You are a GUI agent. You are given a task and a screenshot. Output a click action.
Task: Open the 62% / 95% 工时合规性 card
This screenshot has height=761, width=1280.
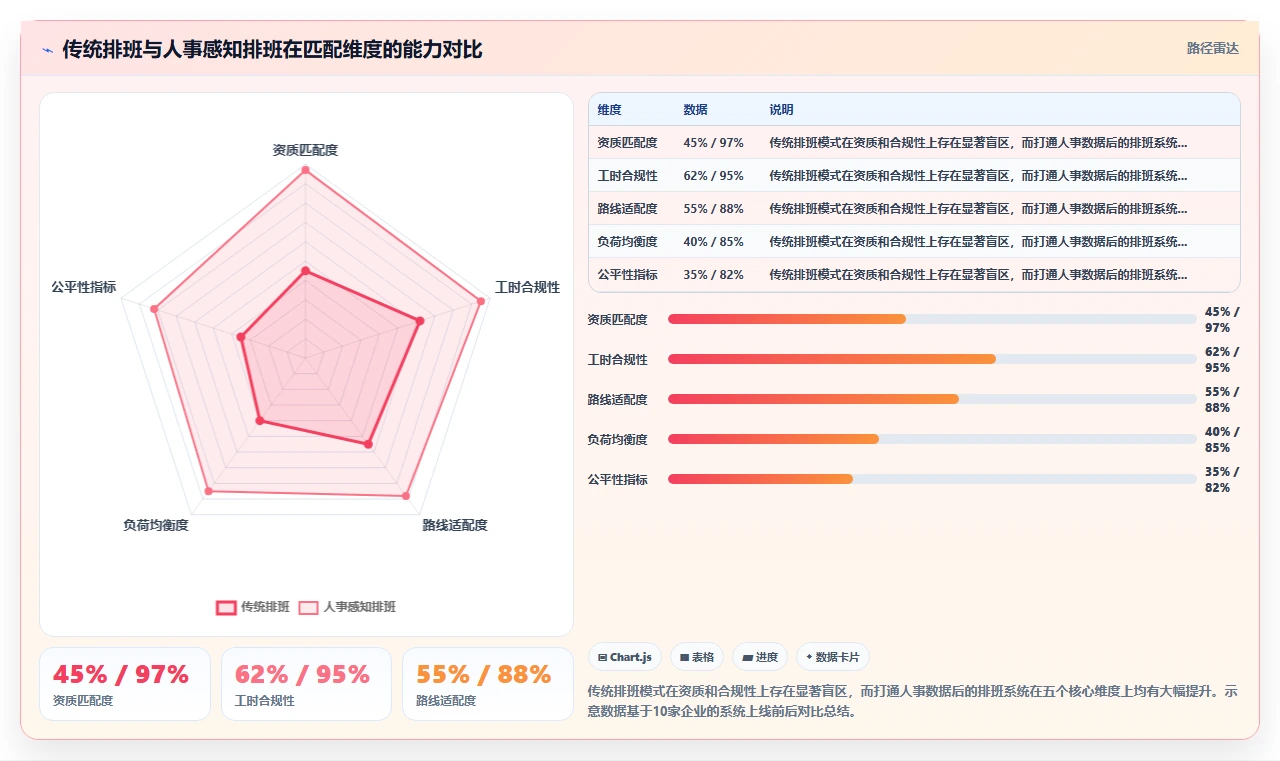(x=306, y=684)
